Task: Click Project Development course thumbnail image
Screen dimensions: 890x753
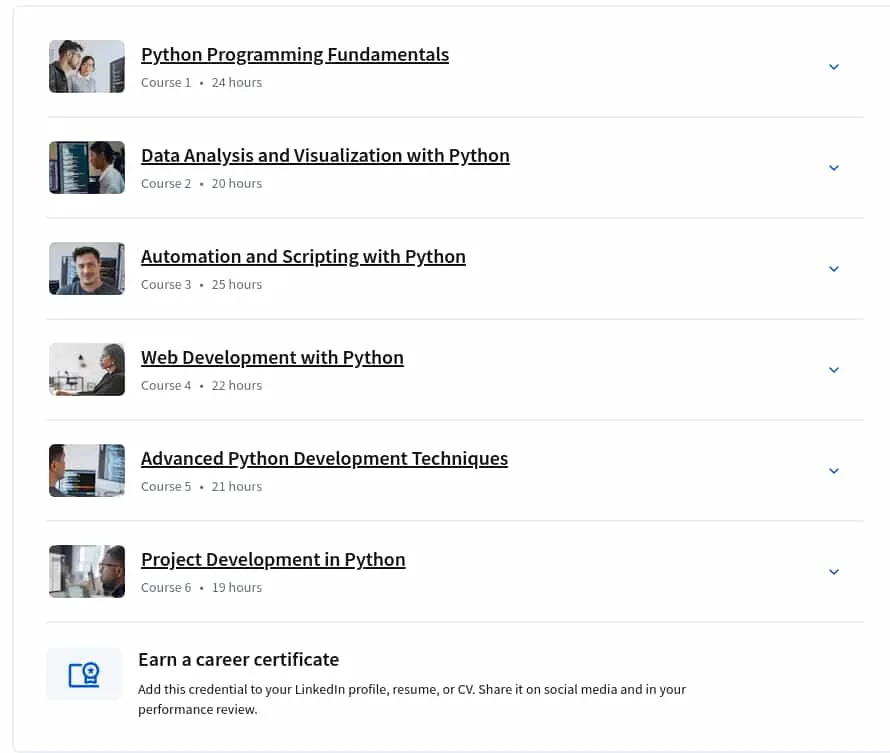Action: (87, 571)
